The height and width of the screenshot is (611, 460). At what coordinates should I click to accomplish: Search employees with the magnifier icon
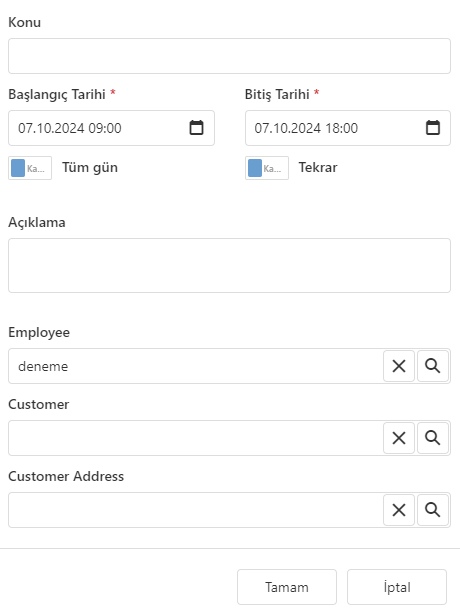(x=433, y=366)
